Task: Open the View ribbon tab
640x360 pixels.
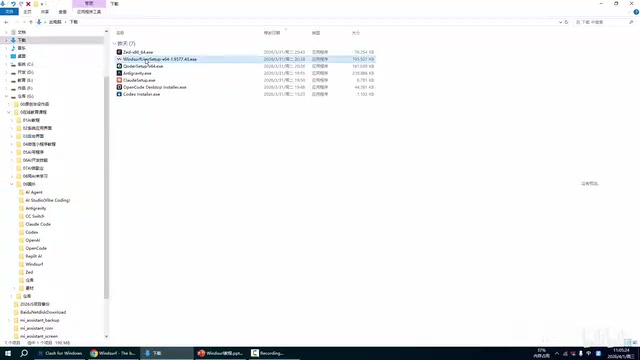Action: (x=62, y=12)
